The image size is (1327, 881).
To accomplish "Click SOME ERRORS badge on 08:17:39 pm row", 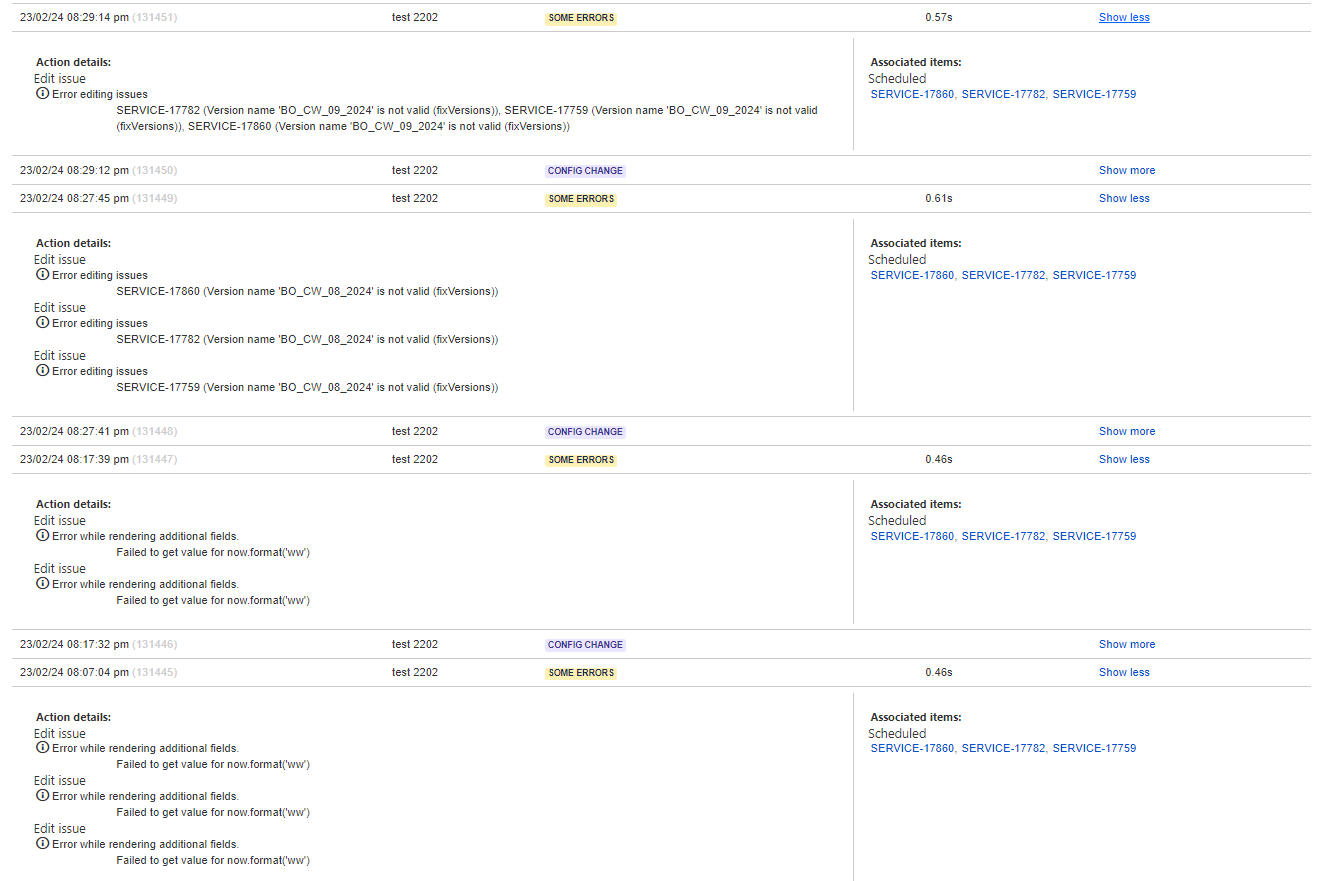I will click(581, 460).
